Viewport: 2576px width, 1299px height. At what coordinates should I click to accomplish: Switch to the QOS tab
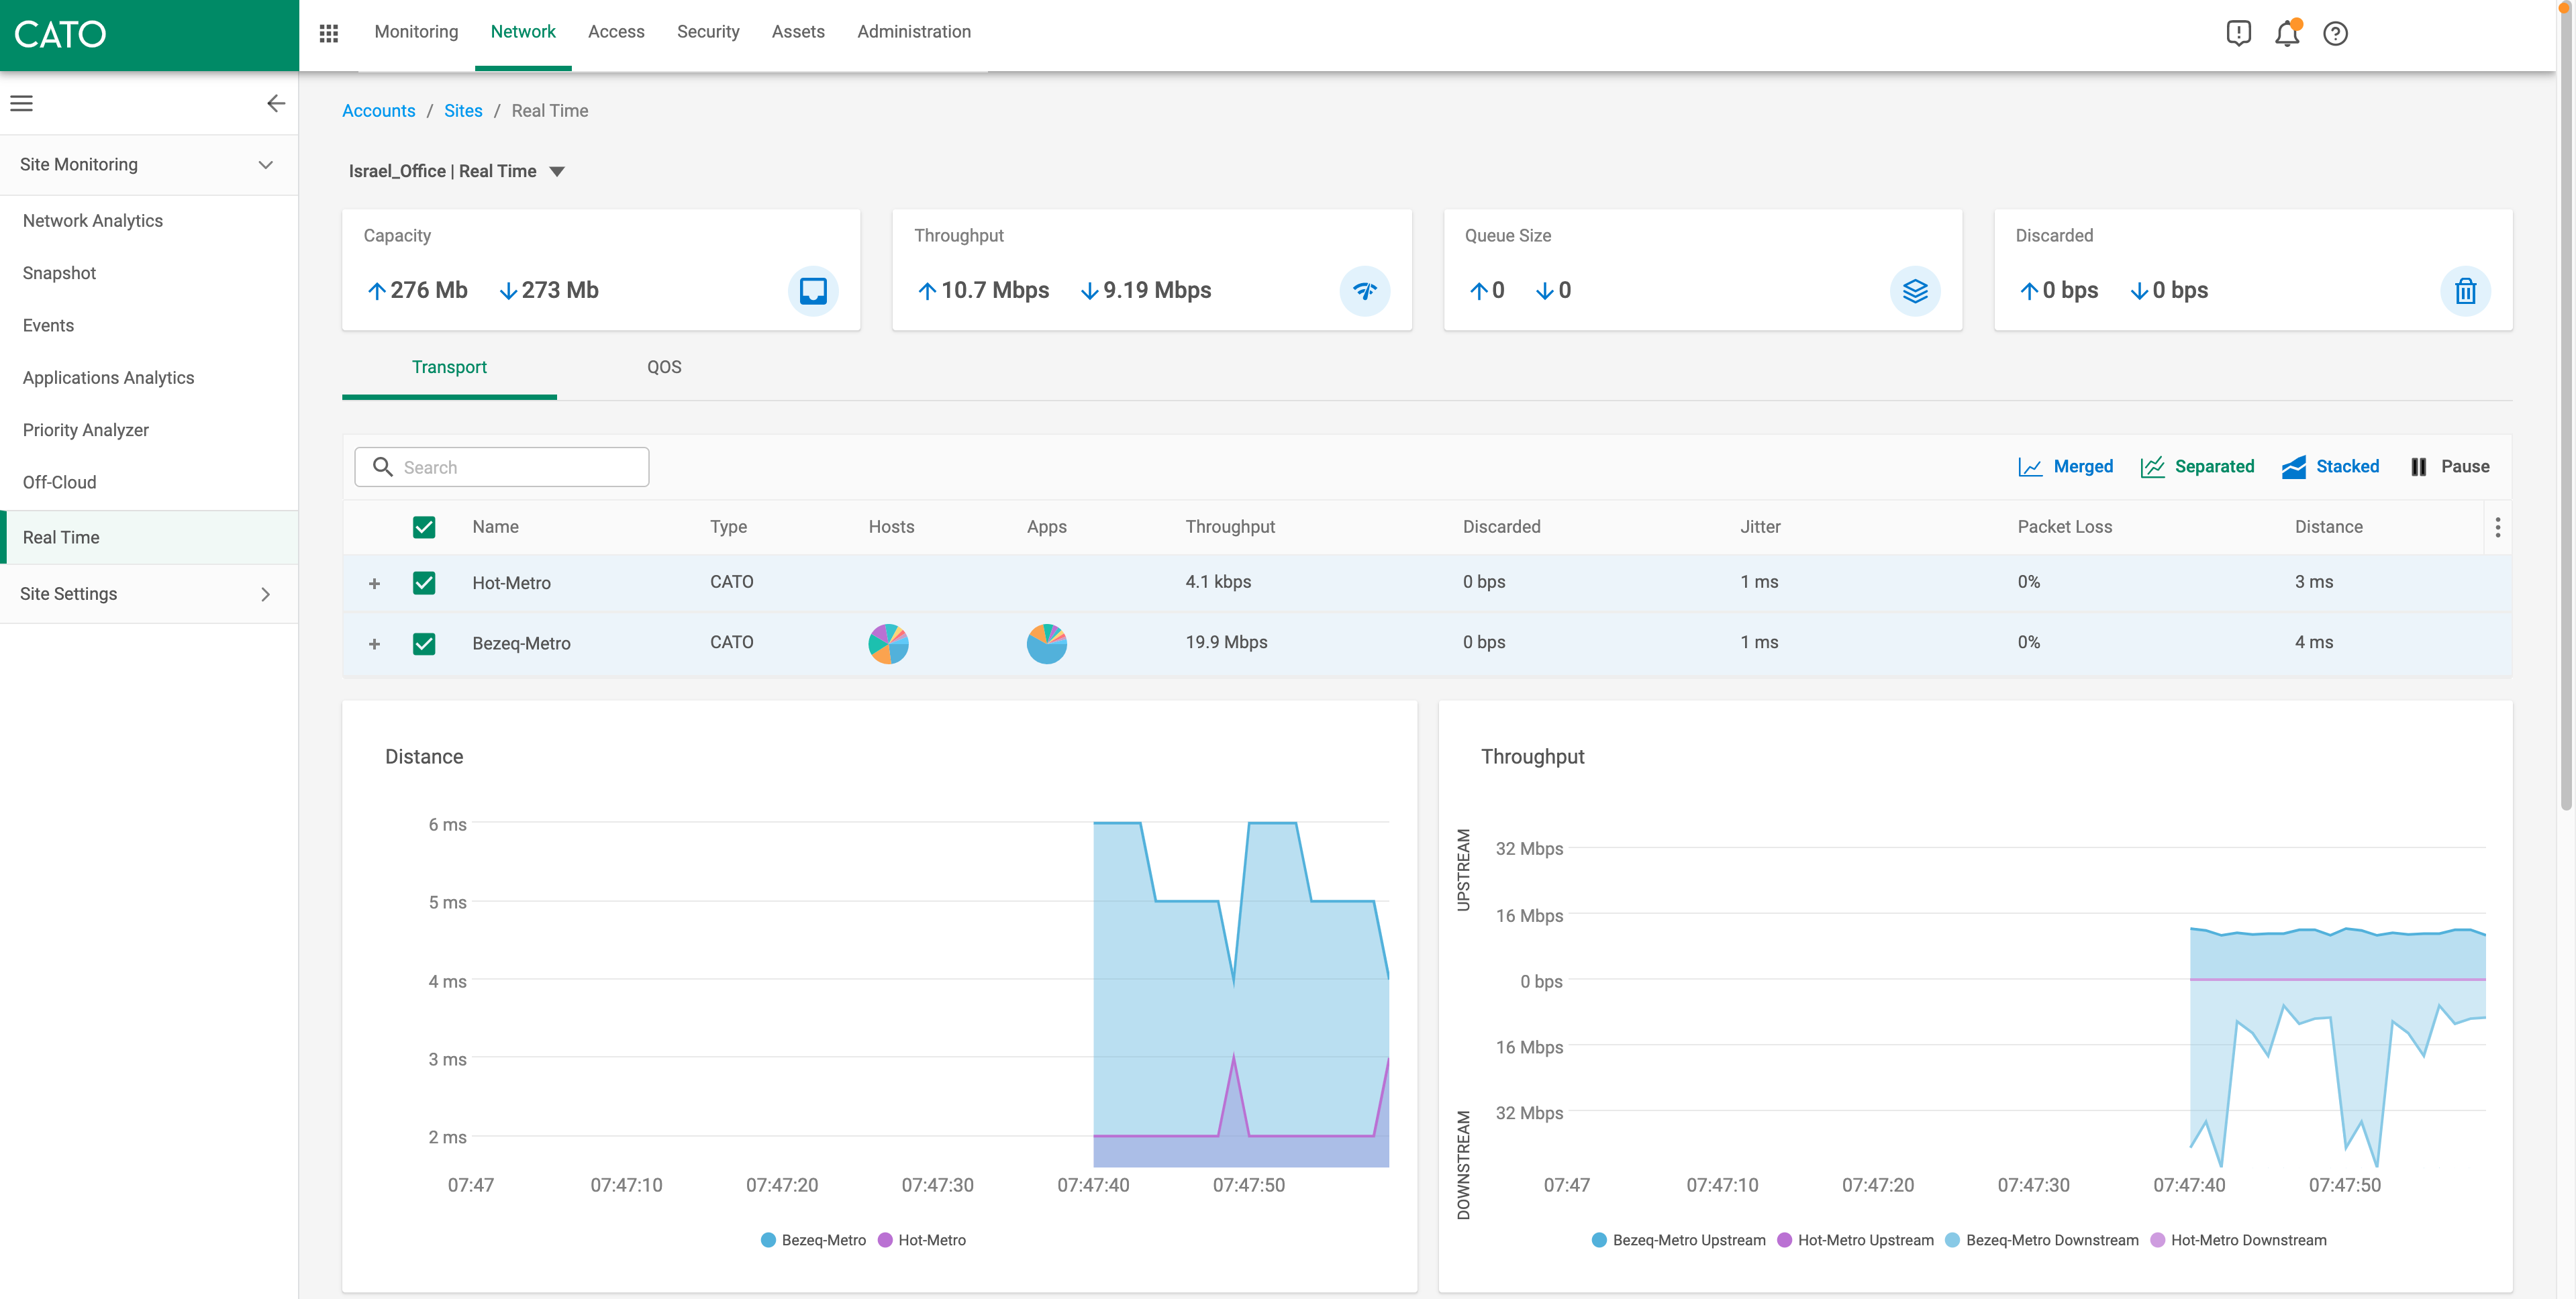(x=663, y=367)
